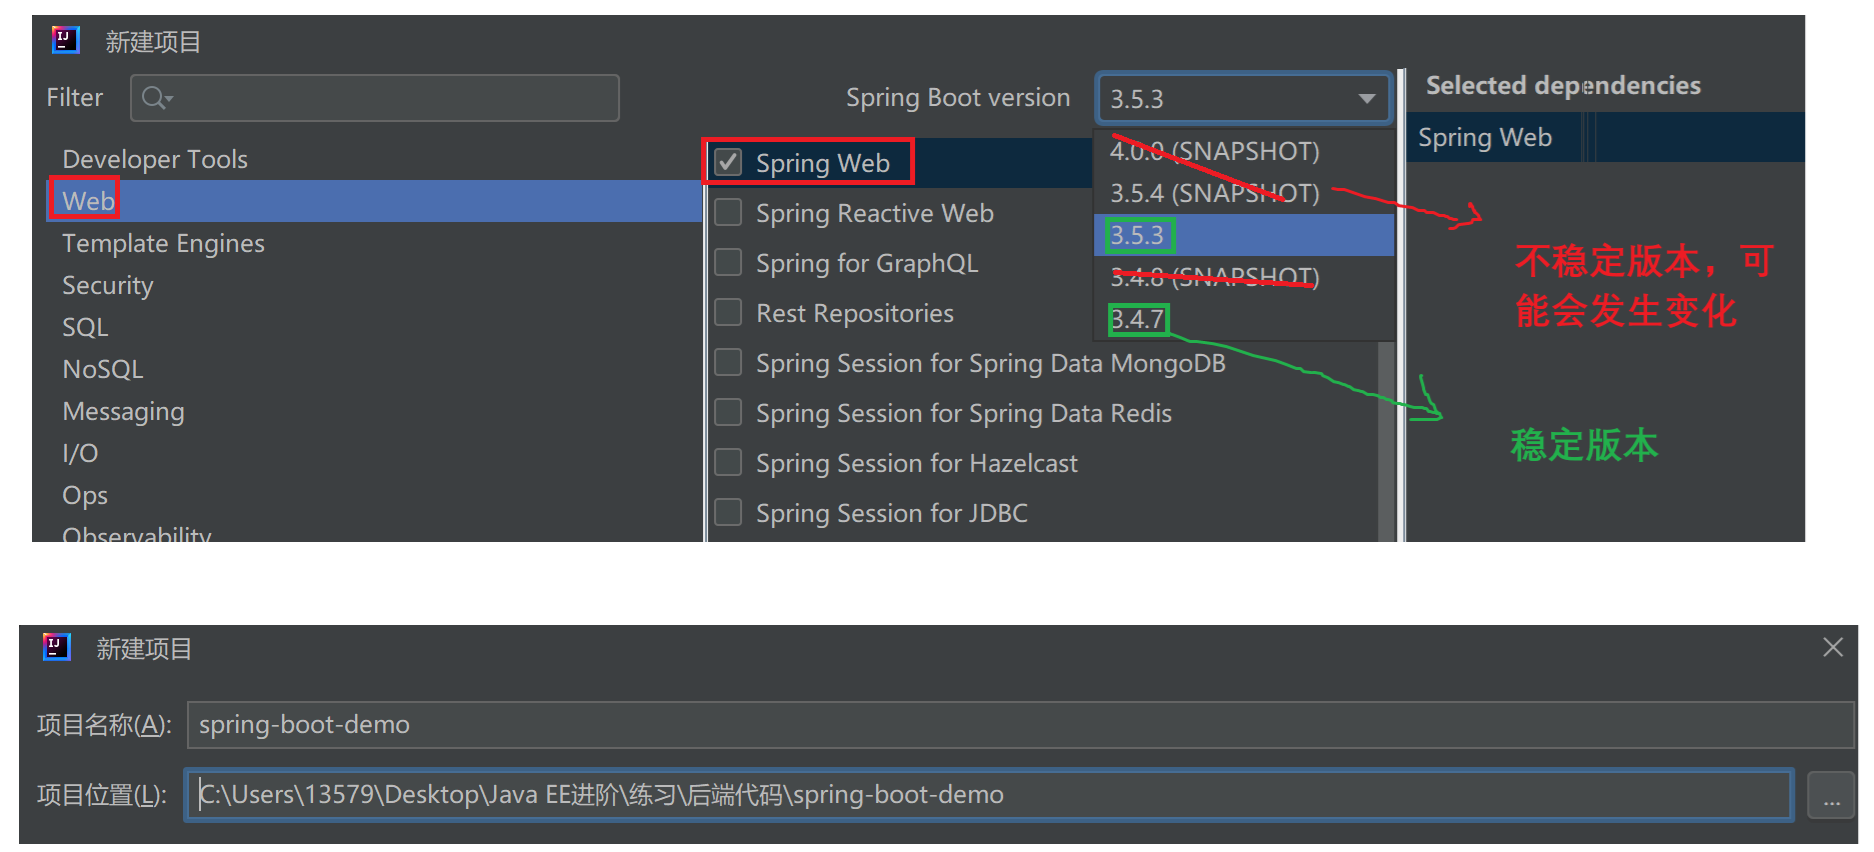Screen dimensions: 1874x852
Task: Enable Spring Session for JDBC checkbox
Action: pos(728,512)
